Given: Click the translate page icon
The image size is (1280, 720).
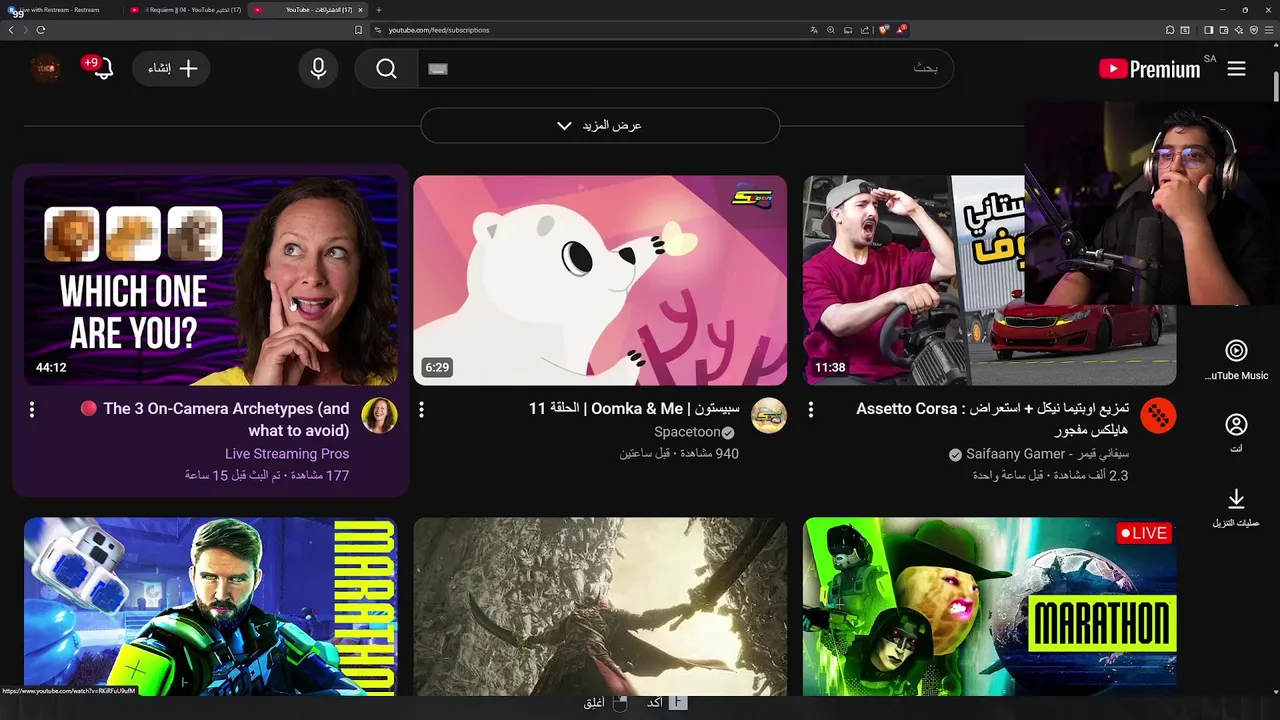Looking at the screenshot, I should (814, 30).
